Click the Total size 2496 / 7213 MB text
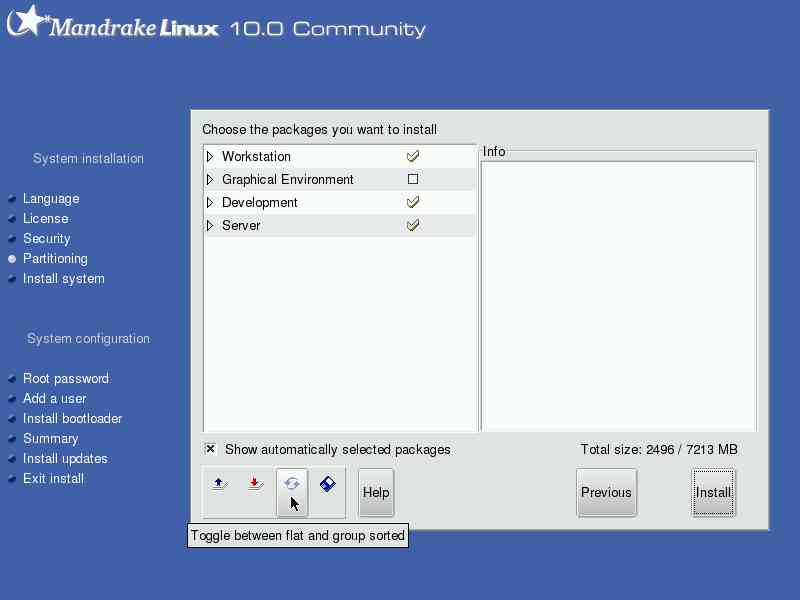800x600 pixels. 659,449
